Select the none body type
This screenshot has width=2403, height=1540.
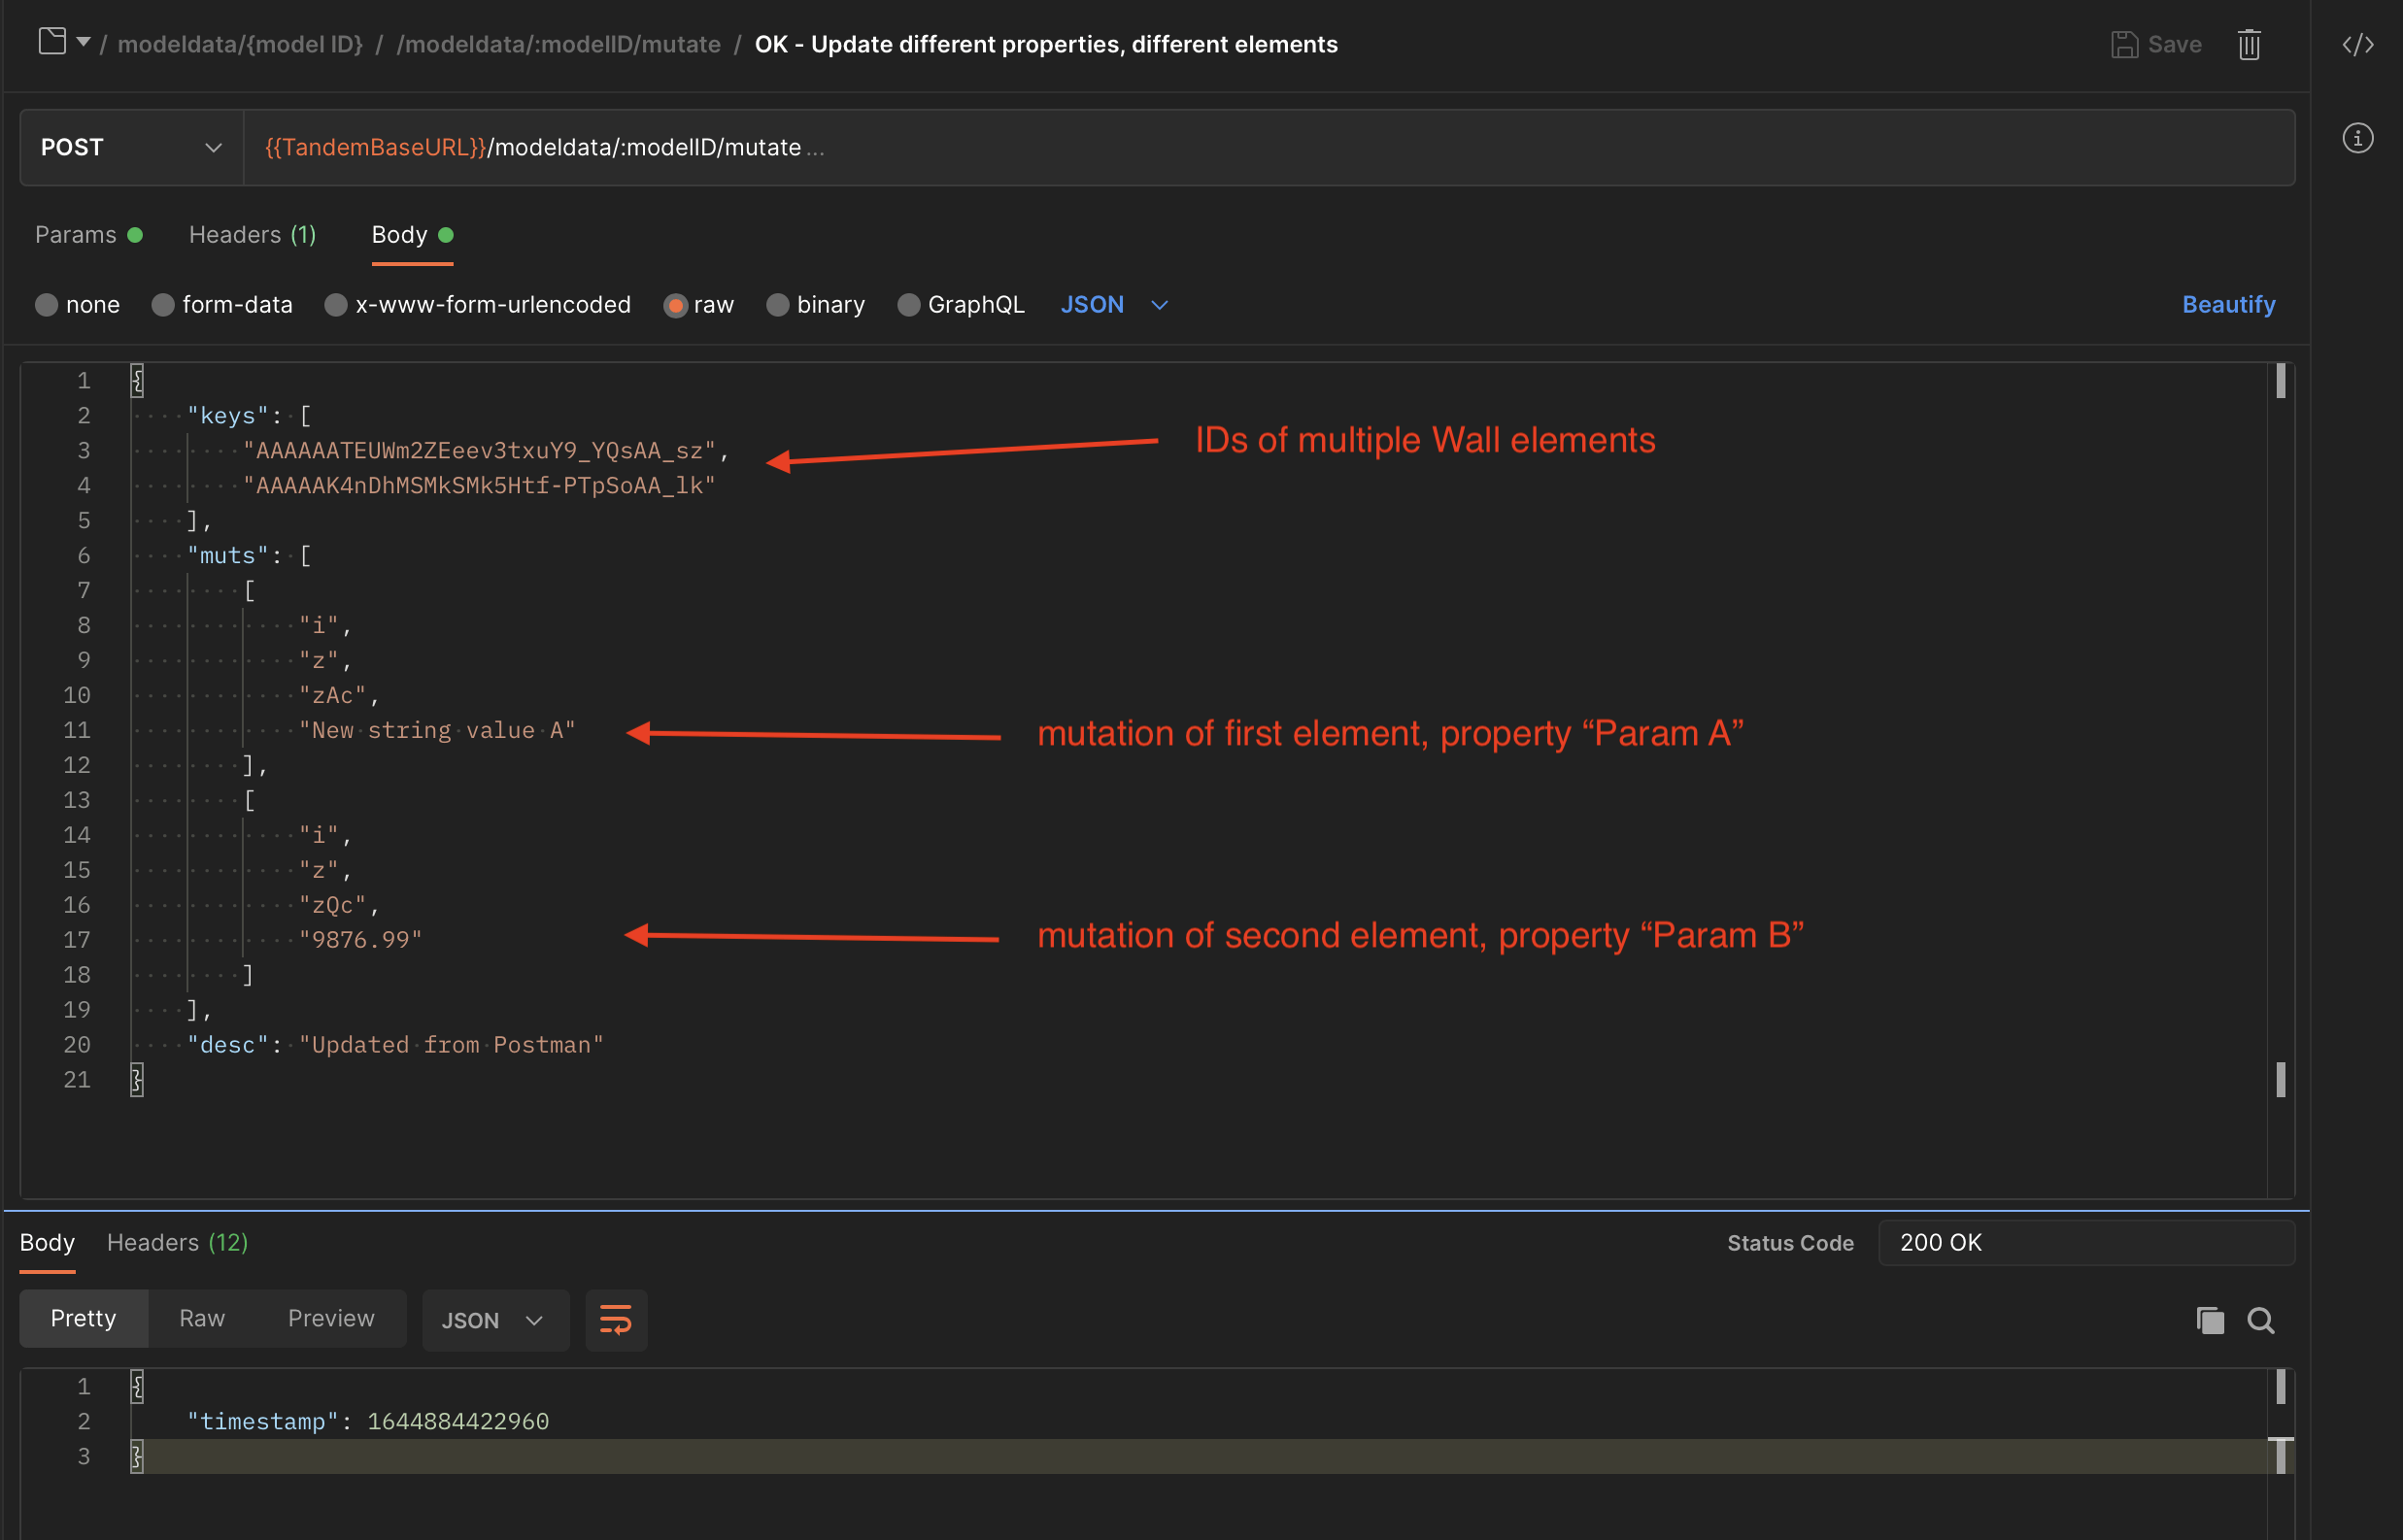click(77, 304)
